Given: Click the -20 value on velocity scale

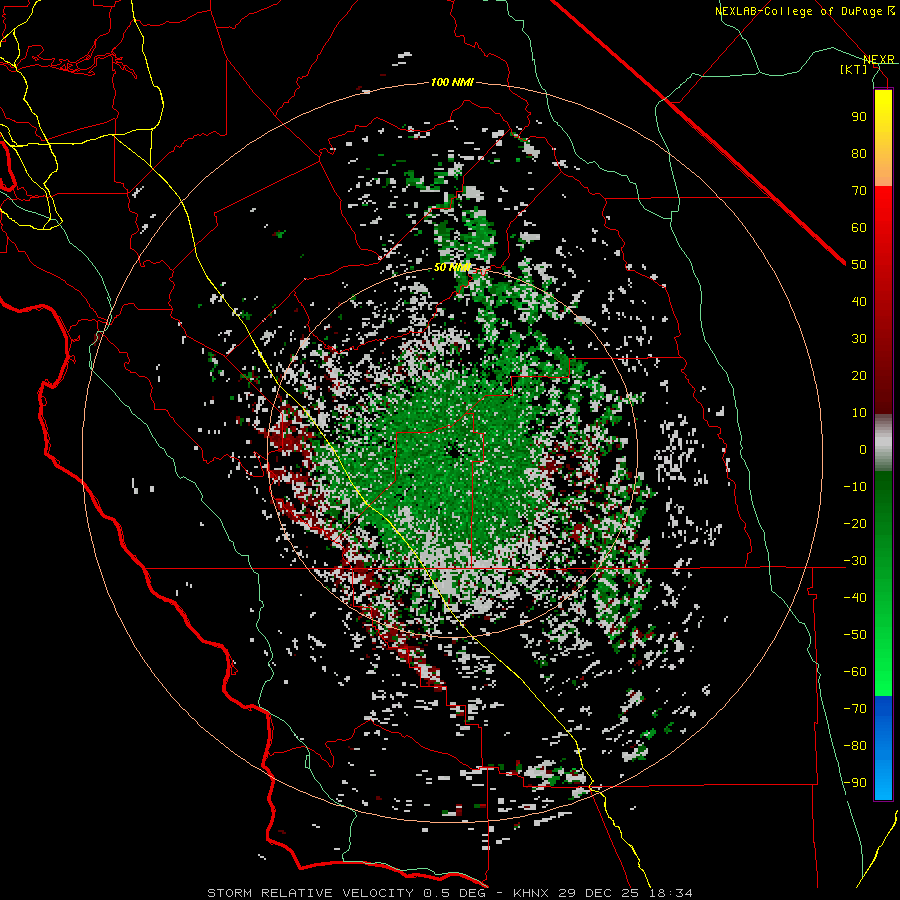Looking at the screenshot, I should 855,523.
